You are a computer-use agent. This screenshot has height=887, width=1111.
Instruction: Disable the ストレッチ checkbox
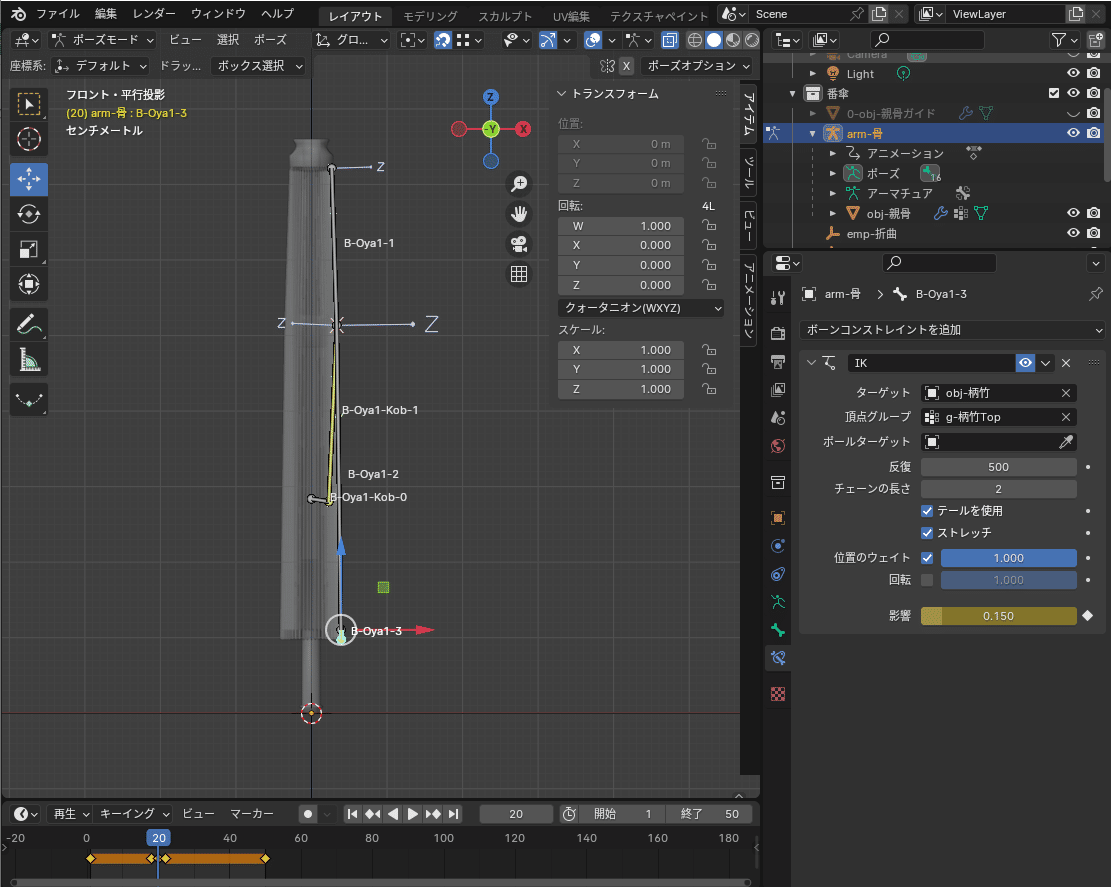point(927,533)
